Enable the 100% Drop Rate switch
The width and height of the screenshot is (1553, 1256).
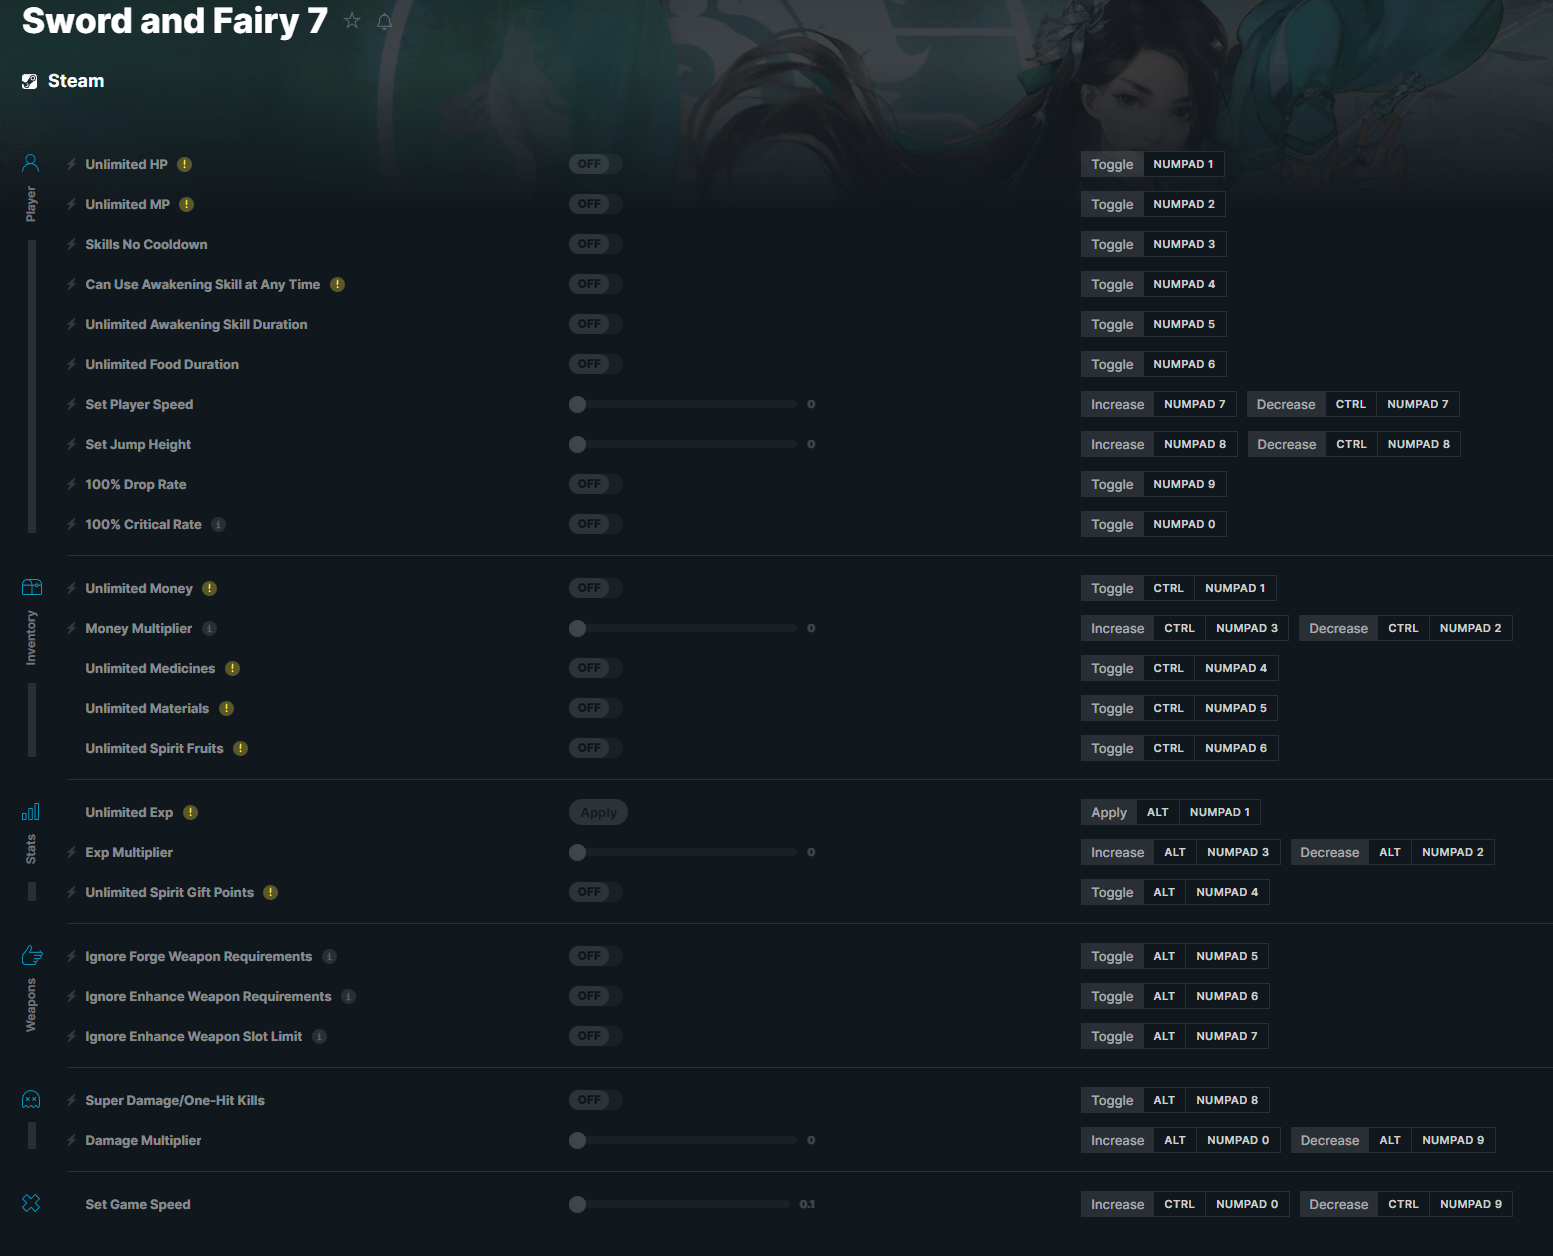click(596, 484)
